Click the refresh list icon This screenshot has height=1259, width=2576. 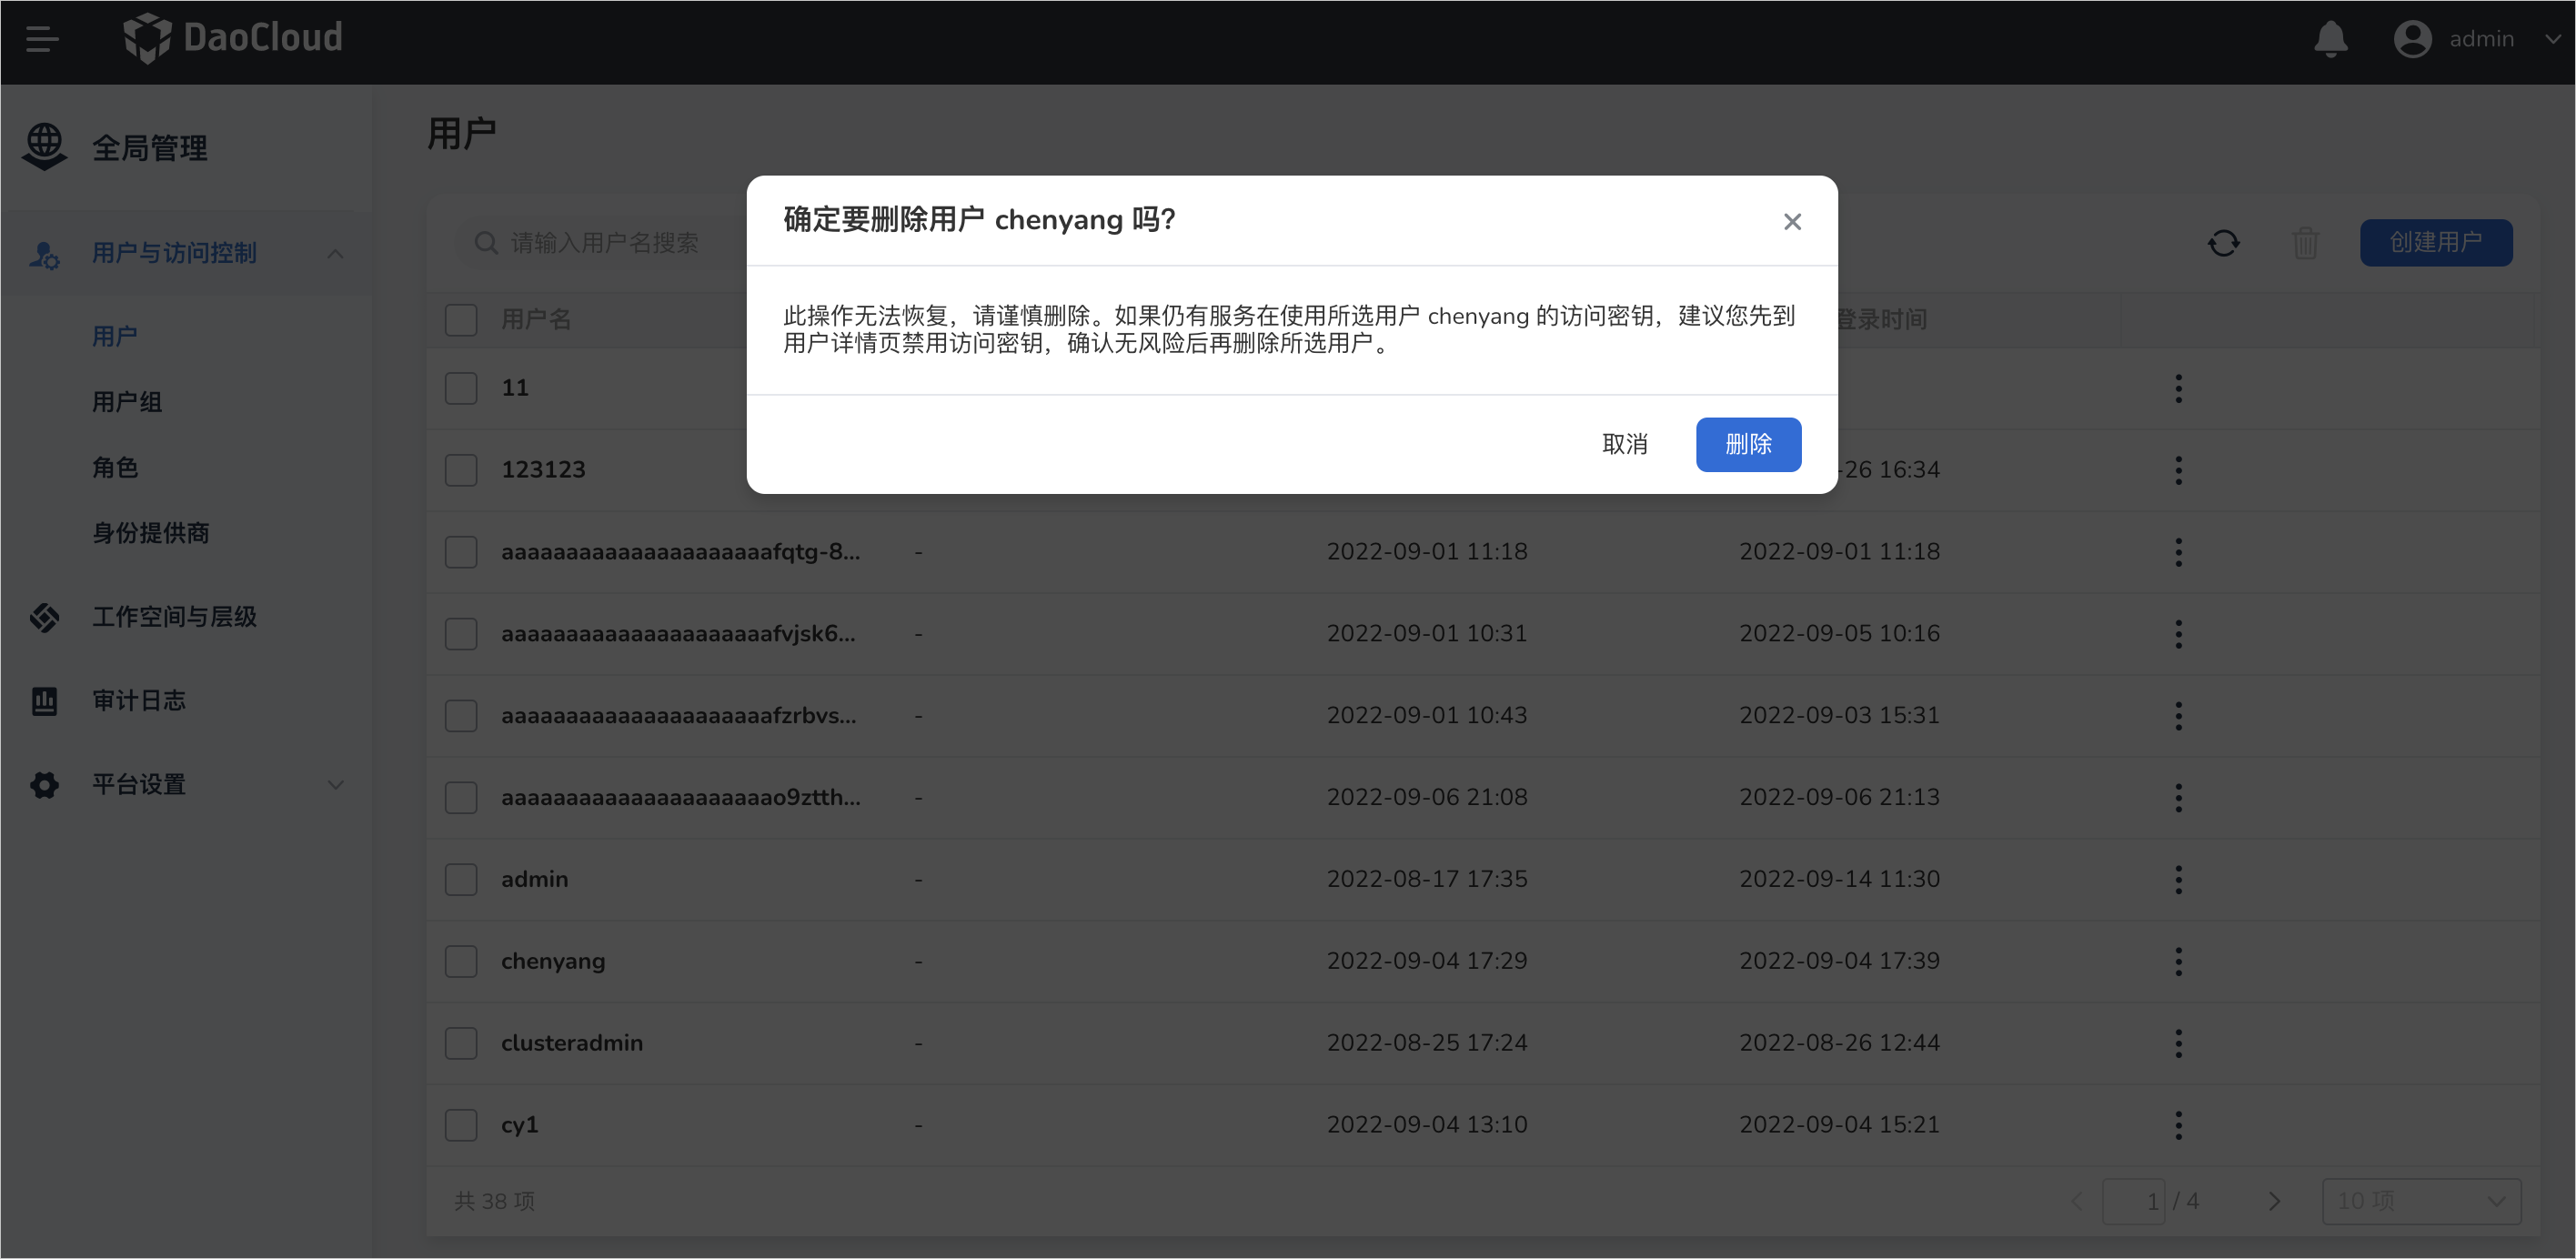[x=2223, y=243]
